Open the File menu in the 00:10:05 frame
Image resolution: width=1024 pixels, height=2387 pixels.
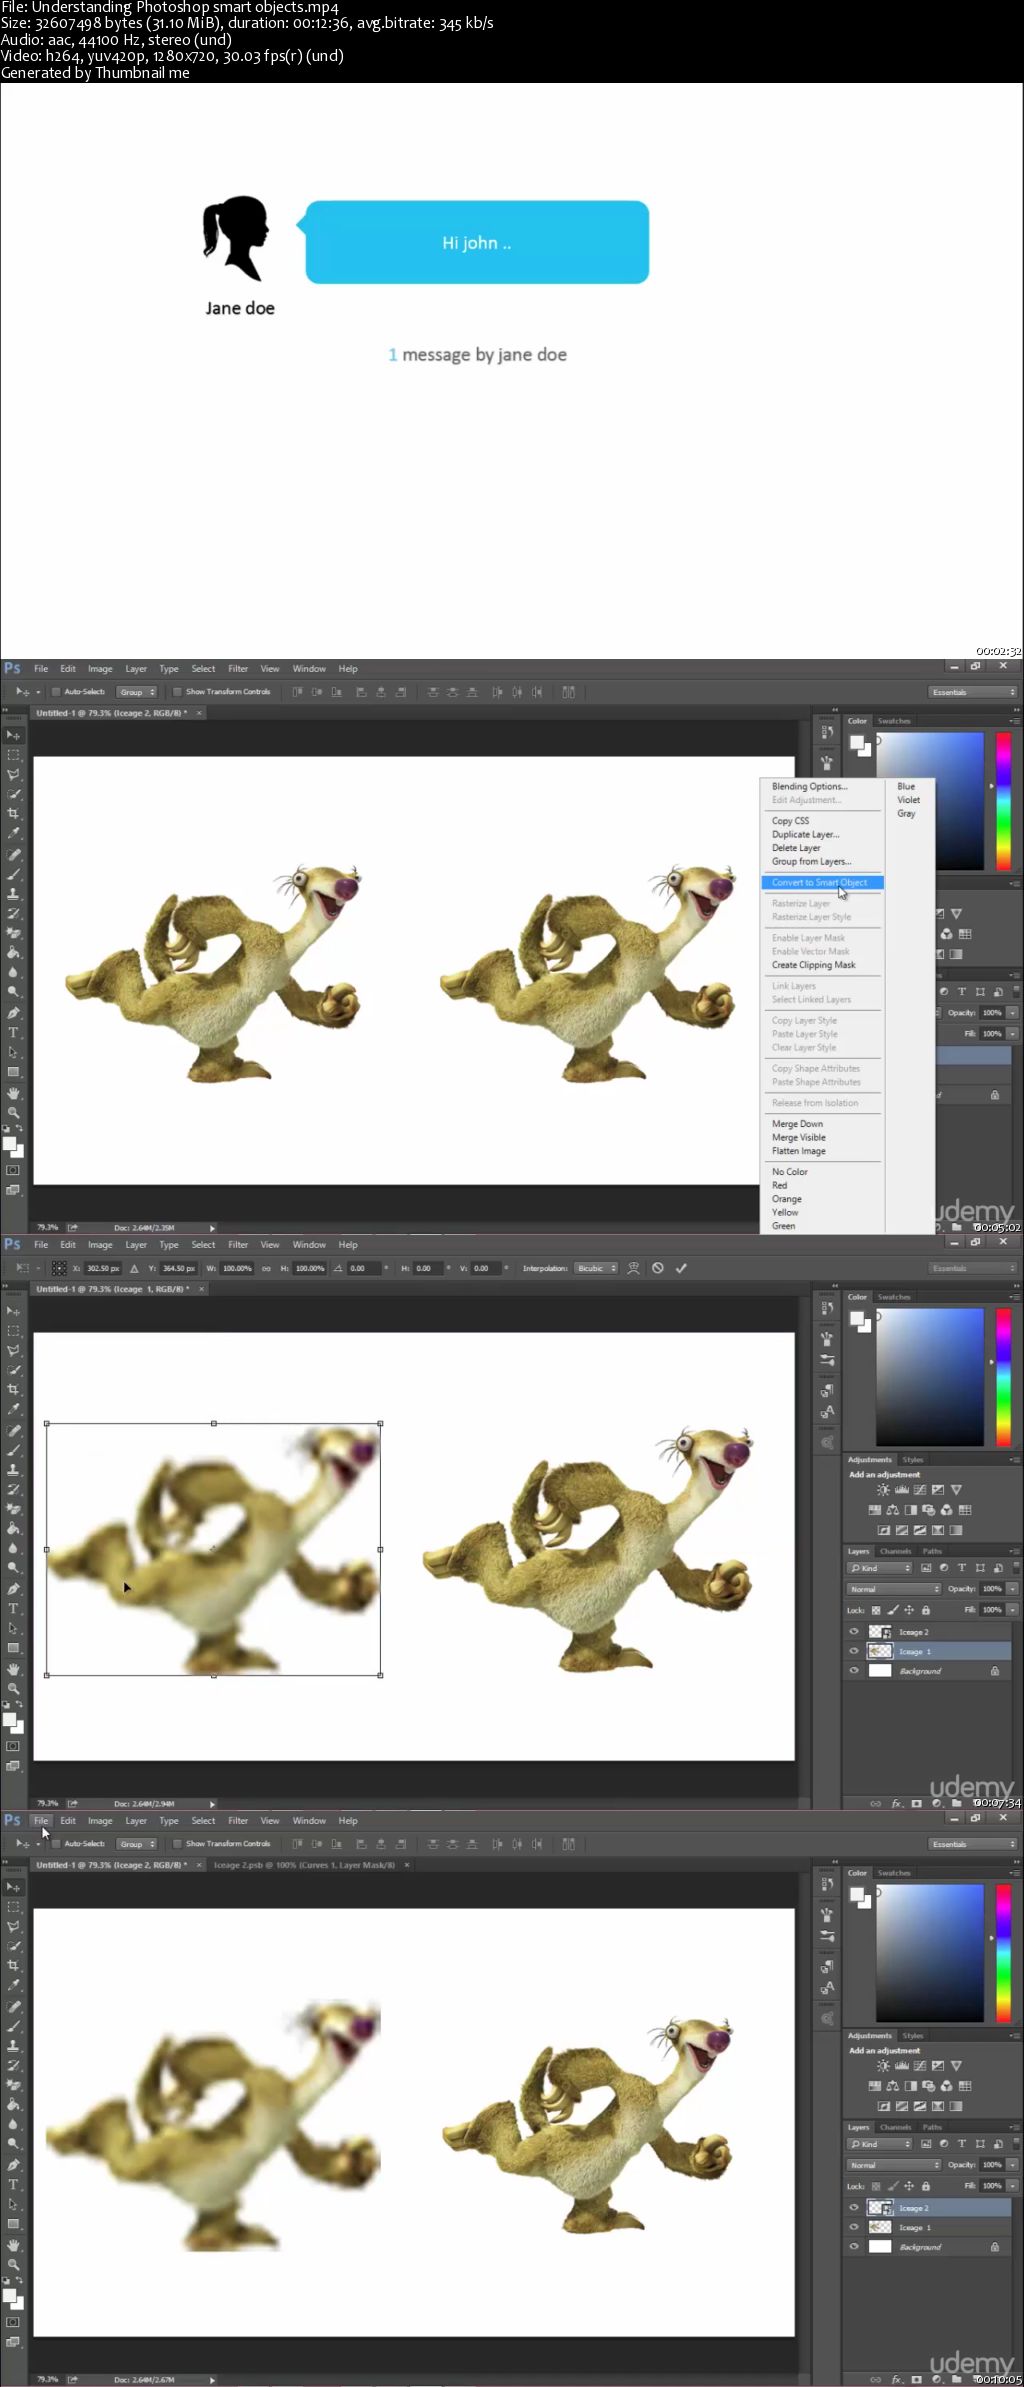(x=41, y=1821)
